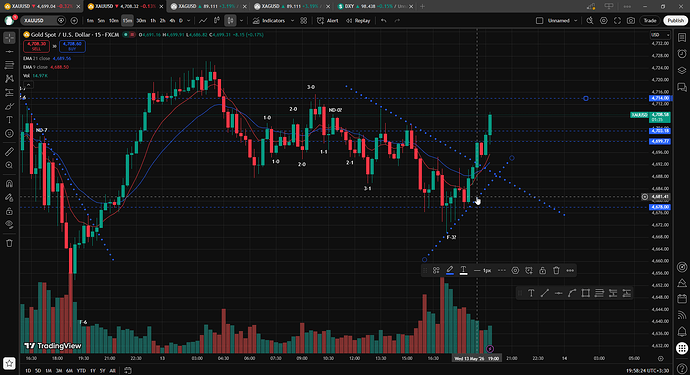The image size is (690, 375).
Task: Lock the selected drawing
Action: [543, 270]
